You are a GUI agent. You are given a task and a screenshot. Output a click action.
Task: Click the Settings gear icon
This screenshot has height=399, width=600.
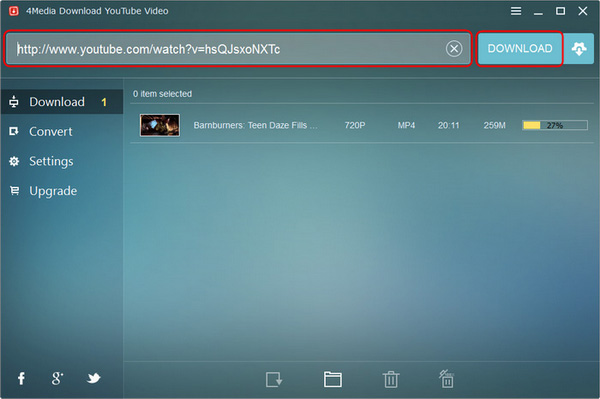(14, 161)
